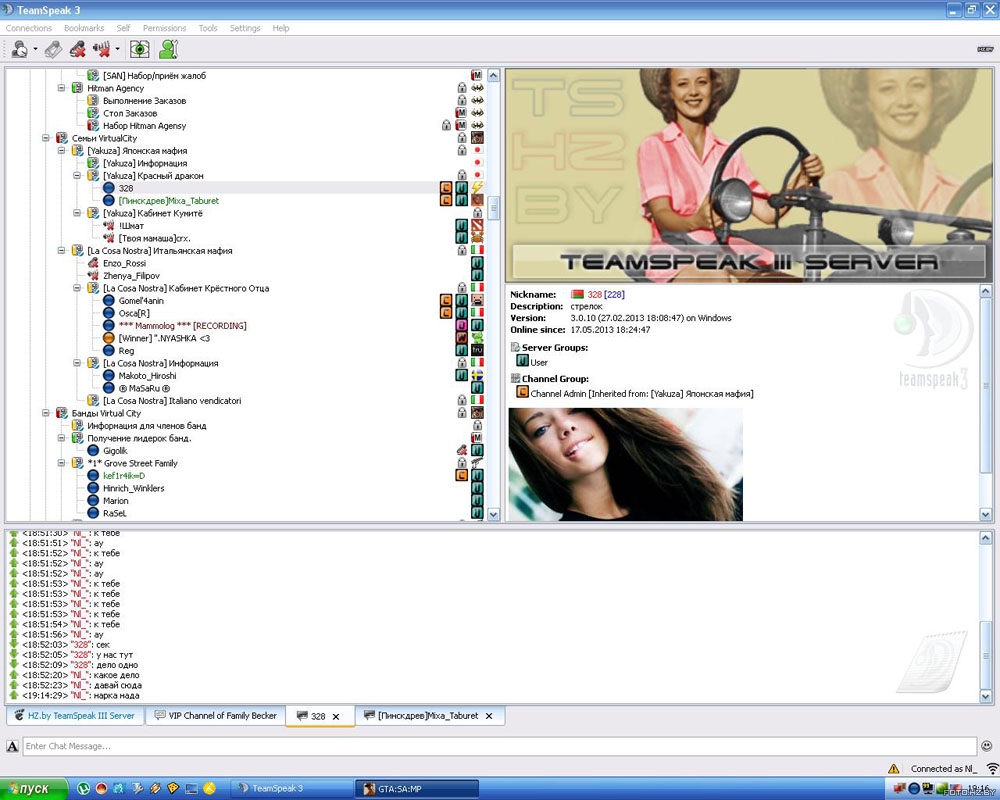Select user *** Mammolog *** [RECORDING]
Screen dimensions: 1000x800
click(182, 326)
